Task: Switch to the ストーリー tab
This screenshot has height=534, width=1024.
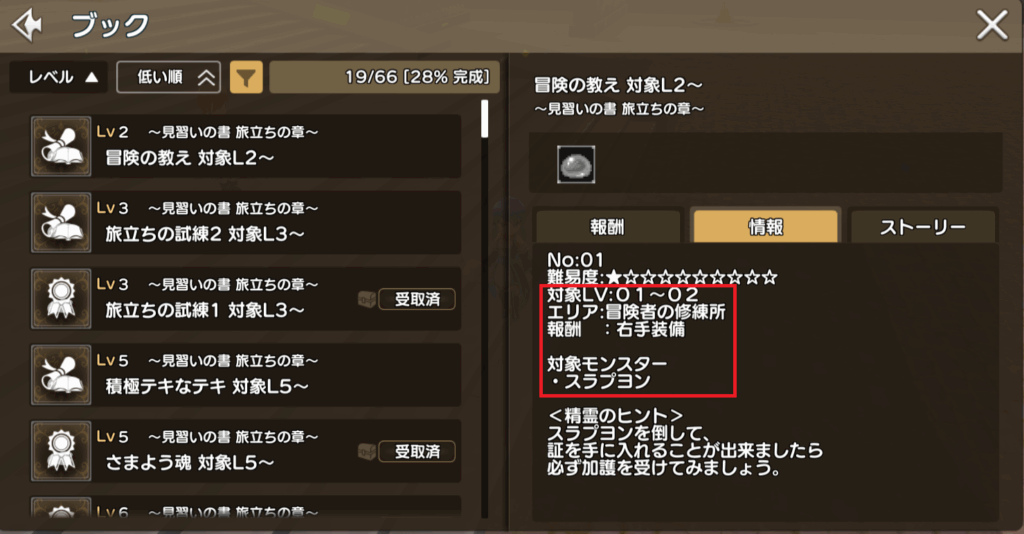Action: 923,227
